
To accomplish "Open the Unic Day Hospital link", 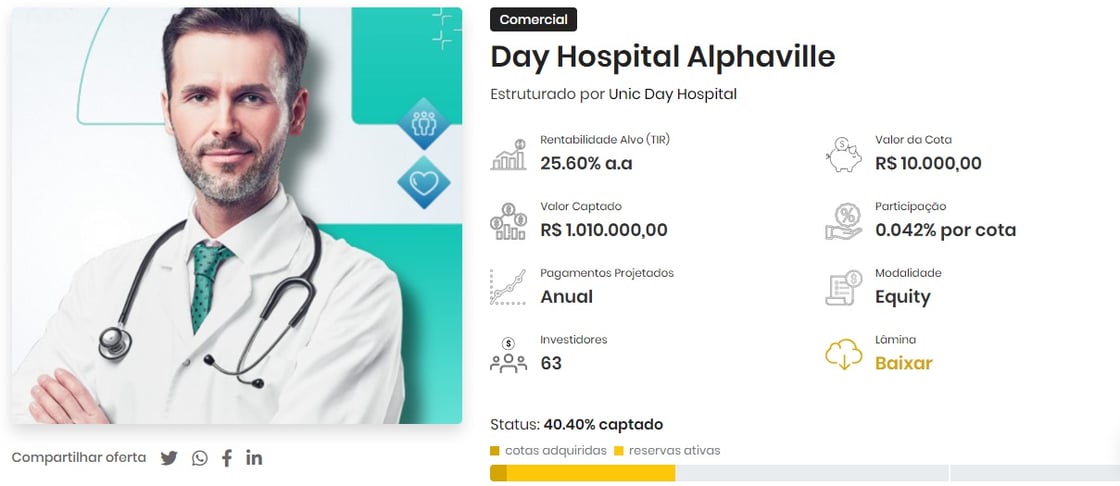I will tap(672, 94).
